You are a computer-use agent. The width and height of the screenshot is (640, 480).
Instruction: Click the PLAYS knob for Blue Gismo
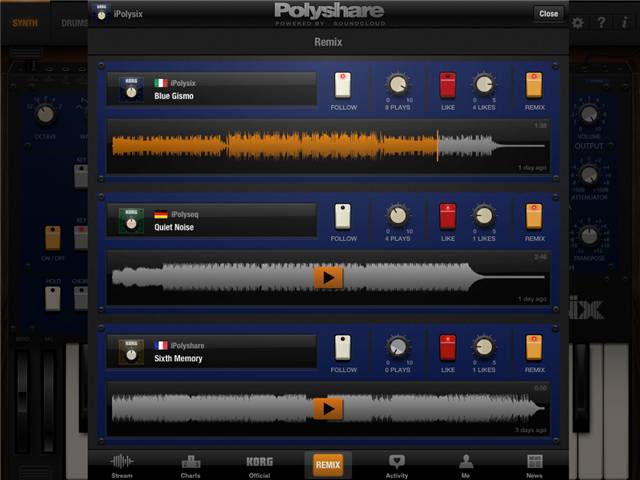coord(398,84)
